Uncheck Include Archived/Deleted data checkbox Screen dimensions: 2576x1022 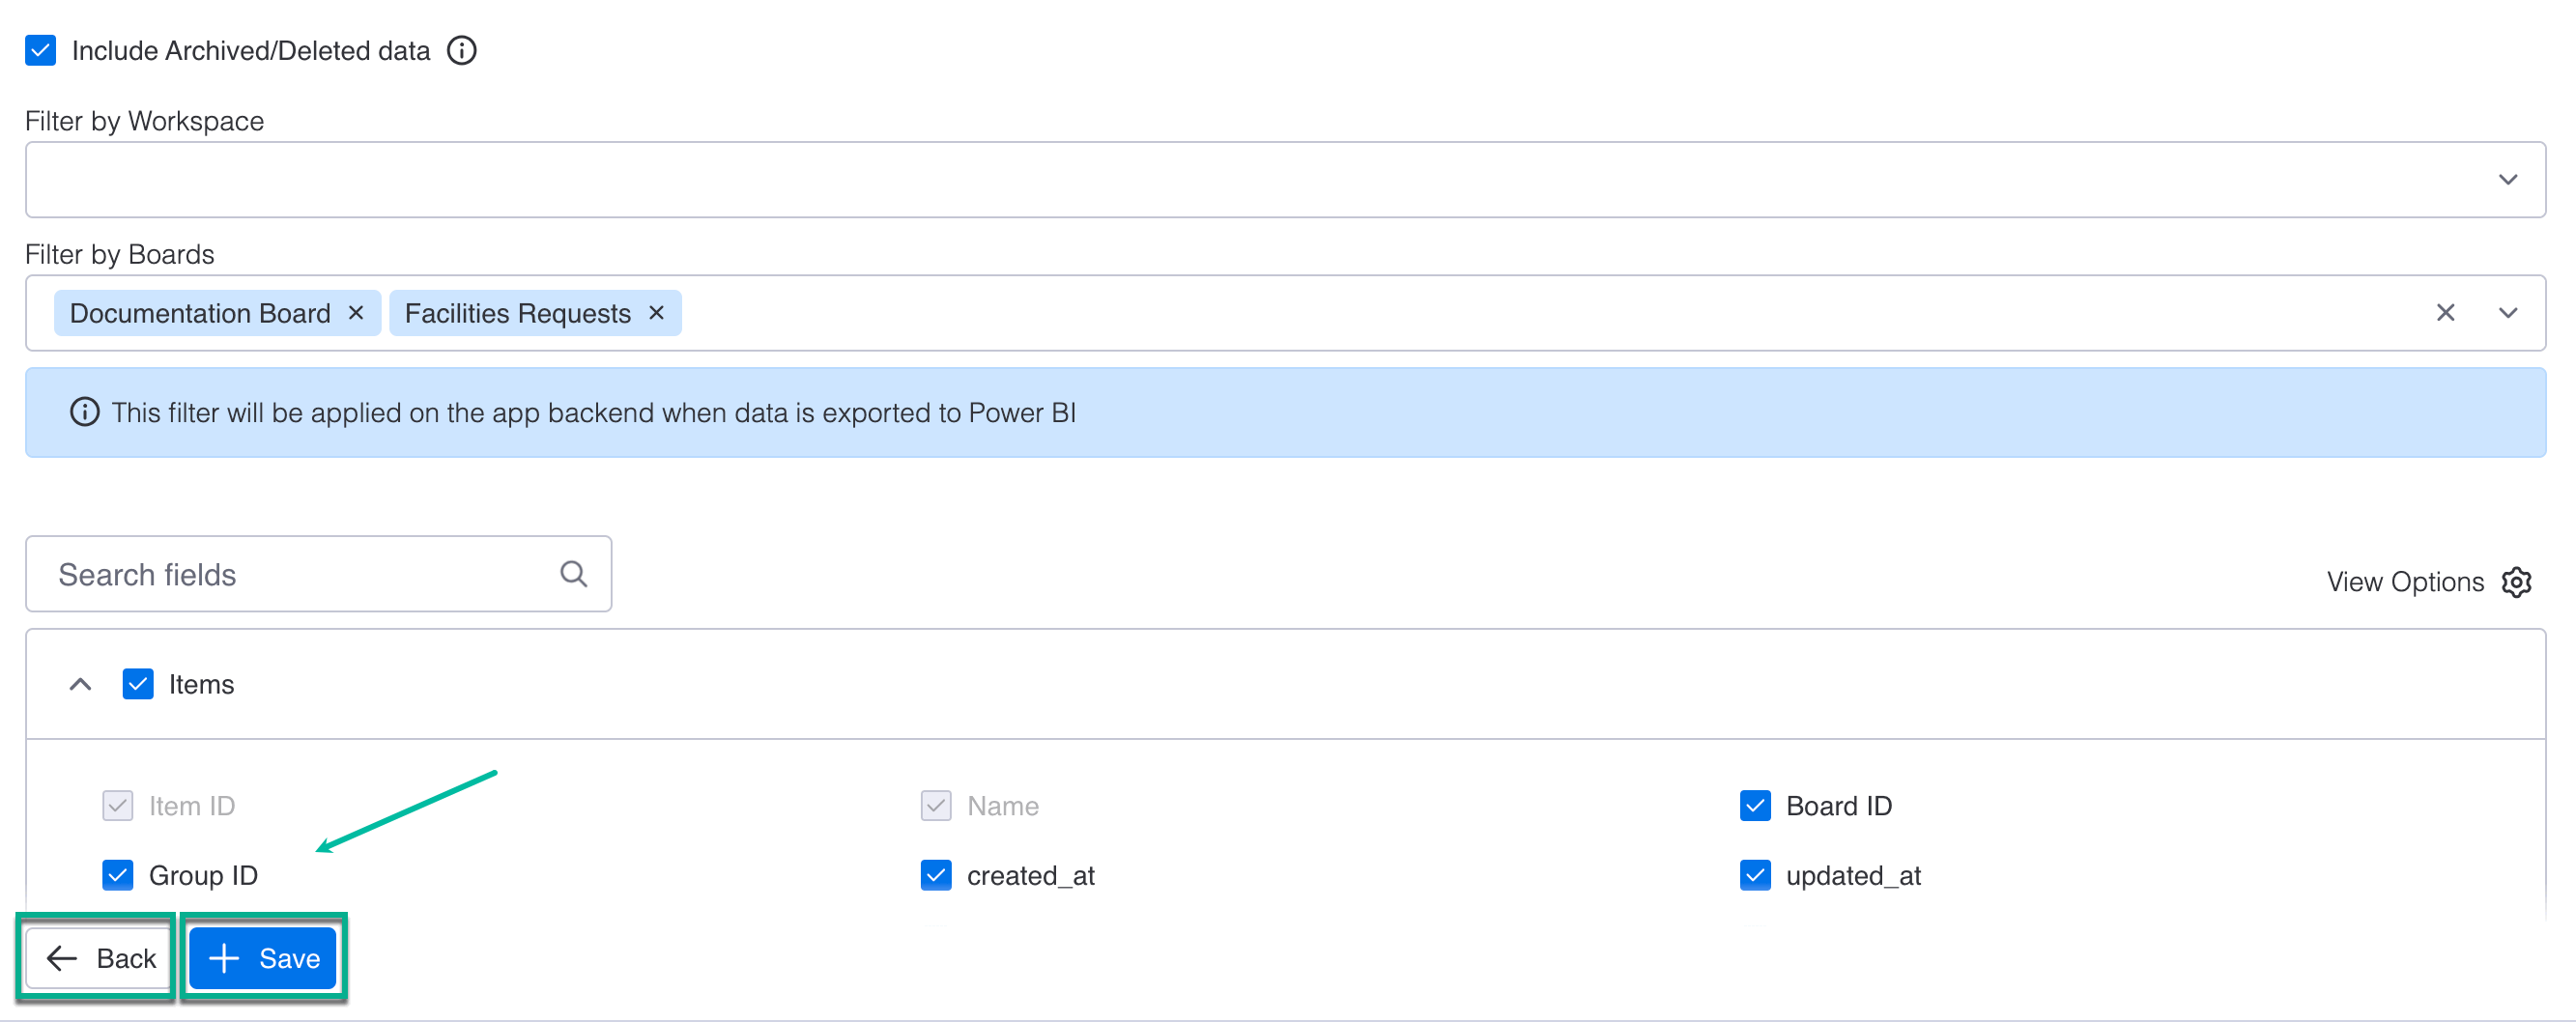click(41, 50)
